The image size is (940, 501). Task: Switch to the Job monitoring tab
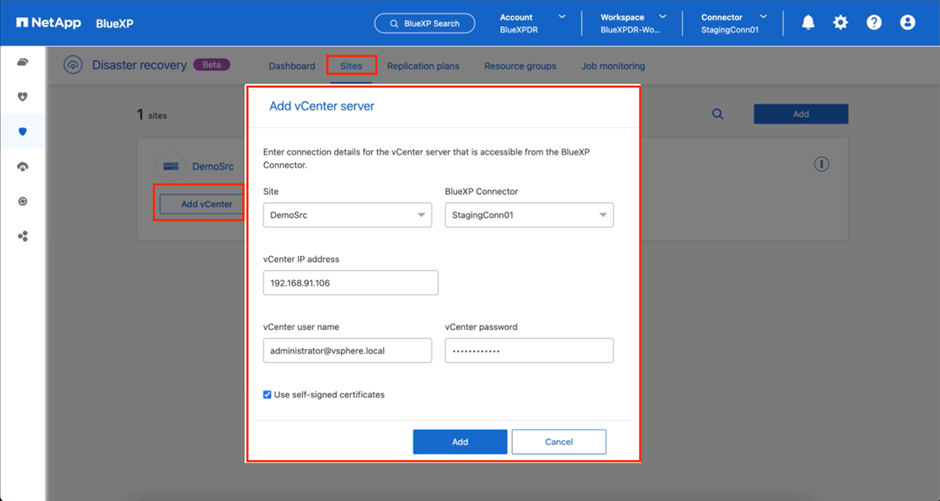click(613, 66)
